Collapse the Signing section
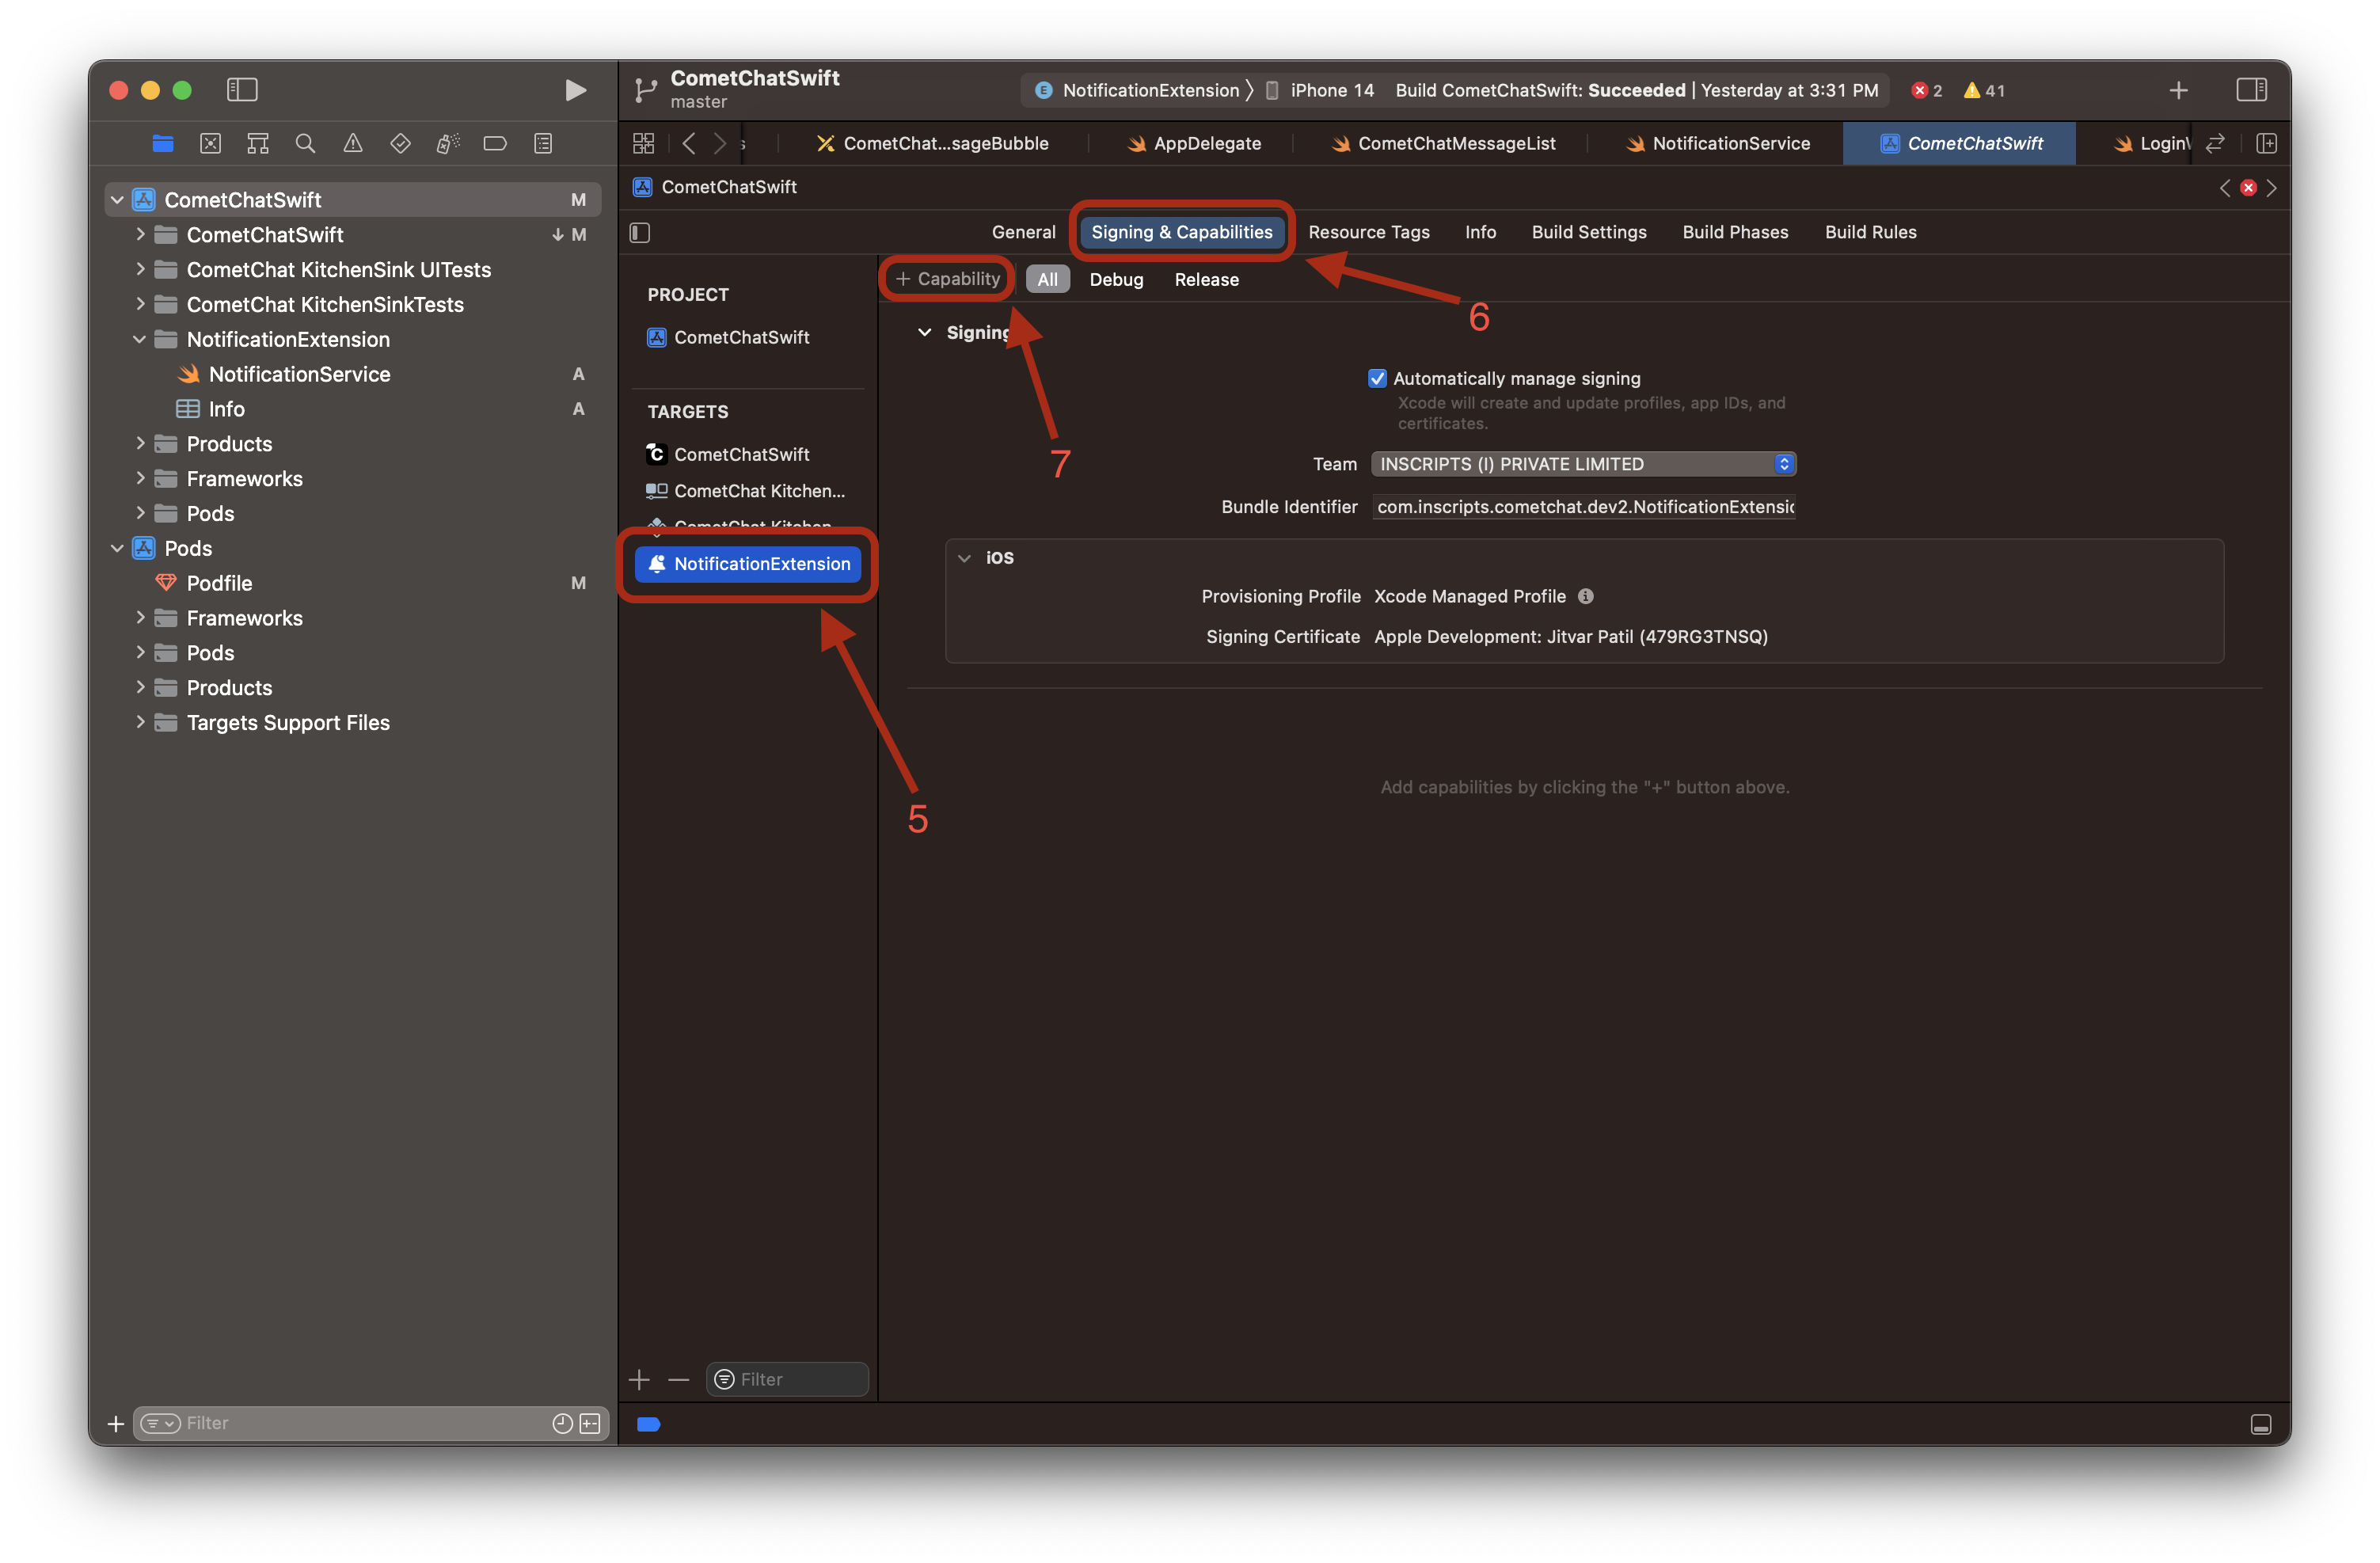2380x1563 pixels. point(925,333)
